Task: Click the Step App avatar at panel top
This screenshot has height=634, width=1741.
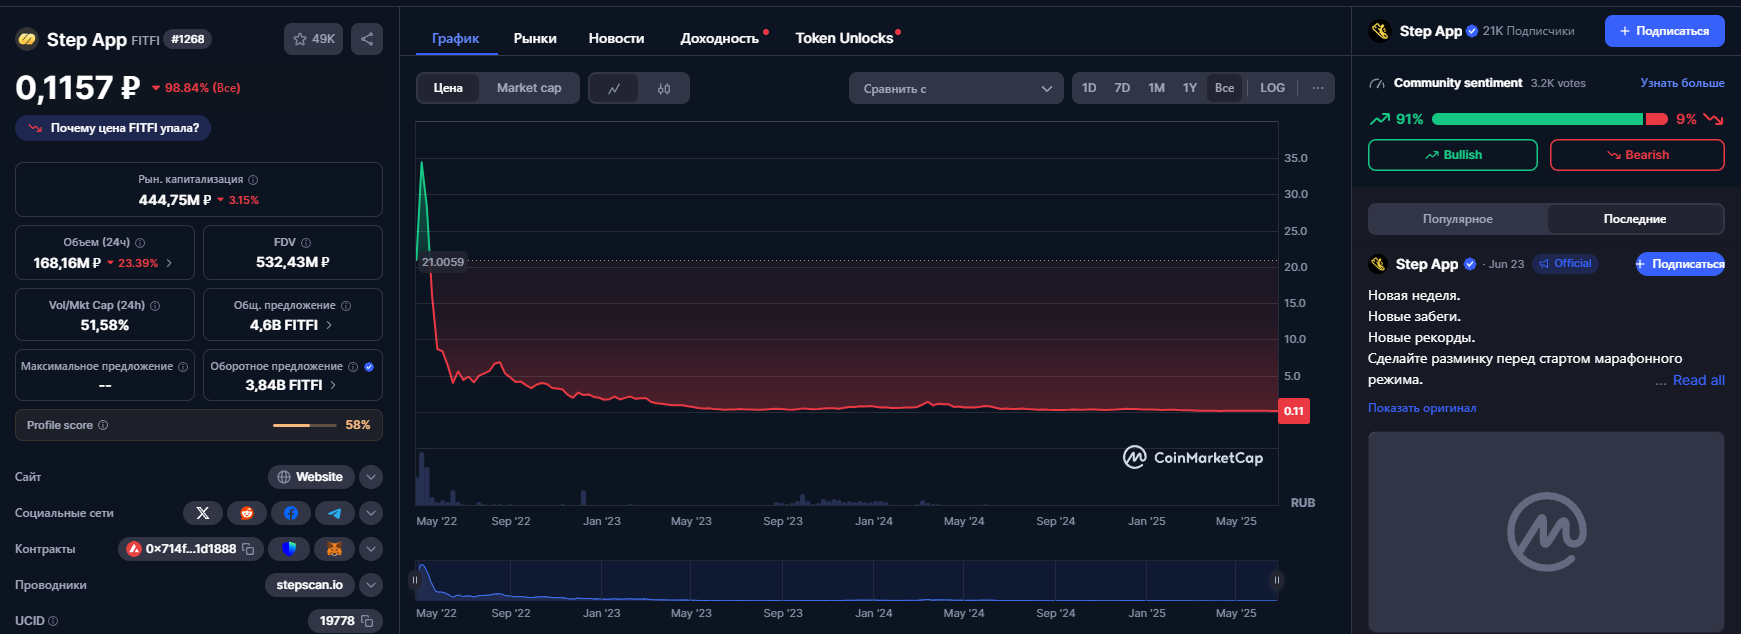Action: point(1380,31)
